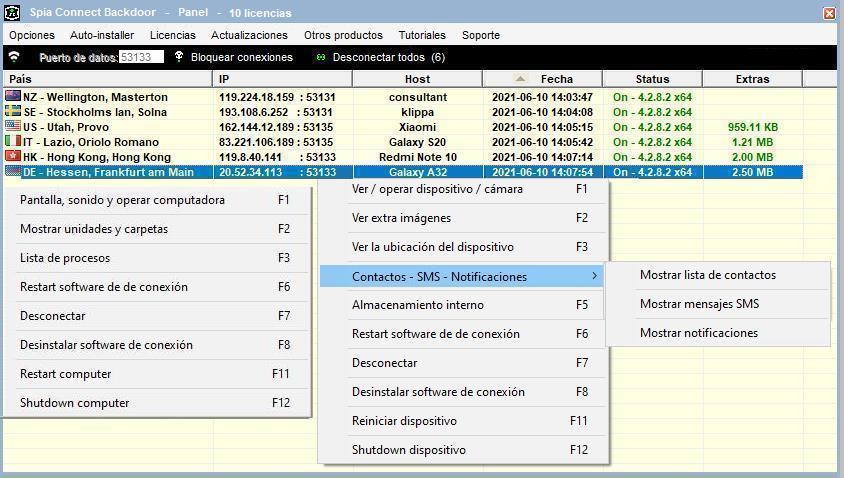Viewport: 844px width, 478px height.
Task: Click the United States flag icon
Action: [x=13, y=126]
